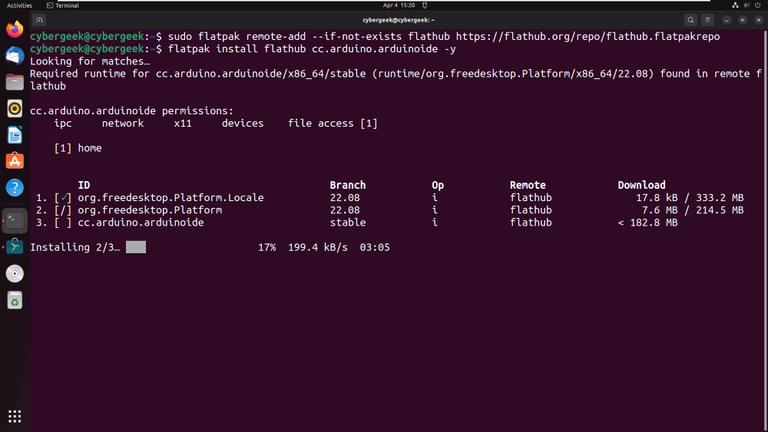Open the disc drive dock icon

coord(14,273)
